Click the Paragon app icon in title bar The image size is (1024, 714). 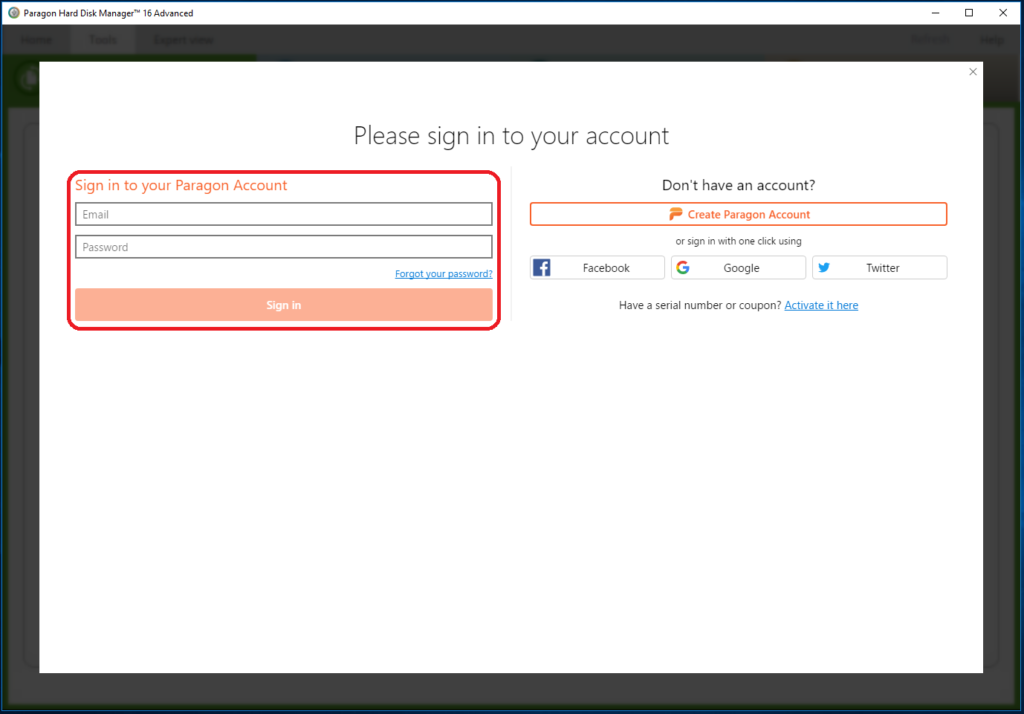[x=12, y=12]
